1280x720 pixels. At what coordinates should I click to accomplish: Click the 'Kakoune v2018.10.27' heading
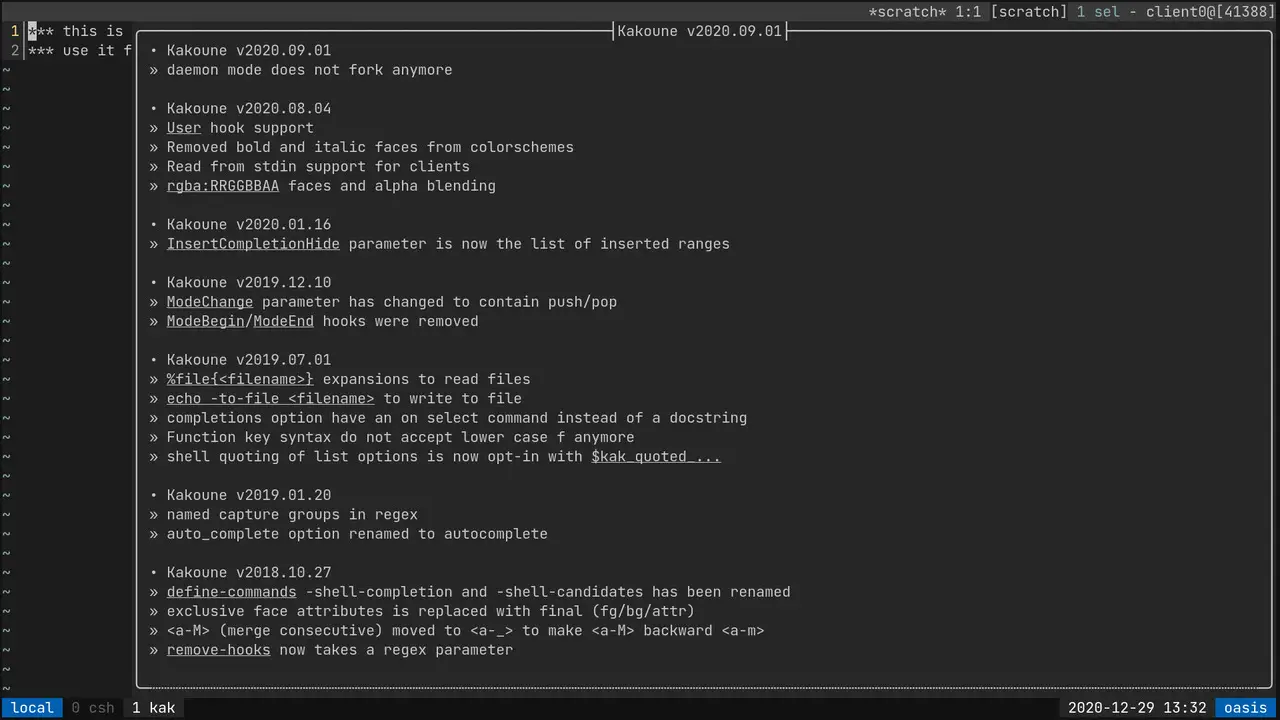pyautogui.click(x=249, y=573)
